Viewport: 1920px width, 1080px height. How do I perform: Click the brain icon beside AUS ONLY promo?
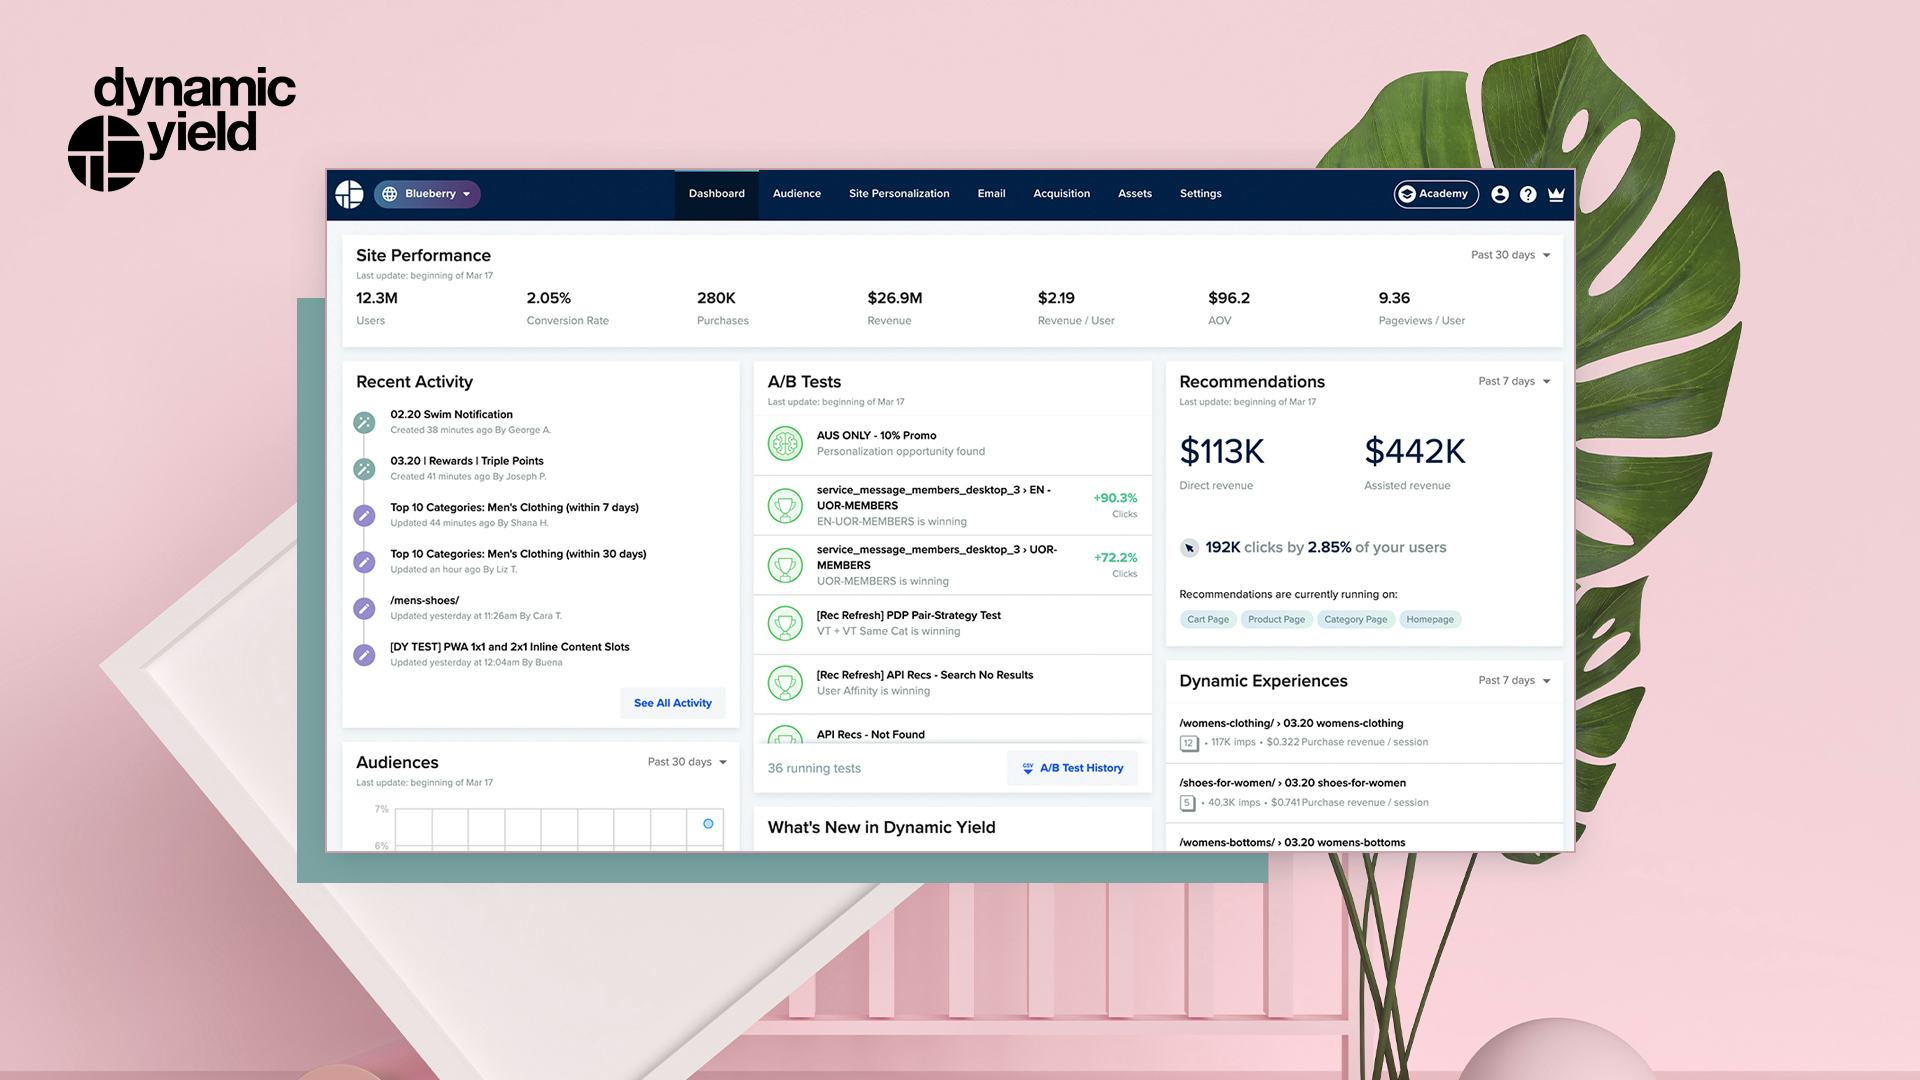(786, 443)
